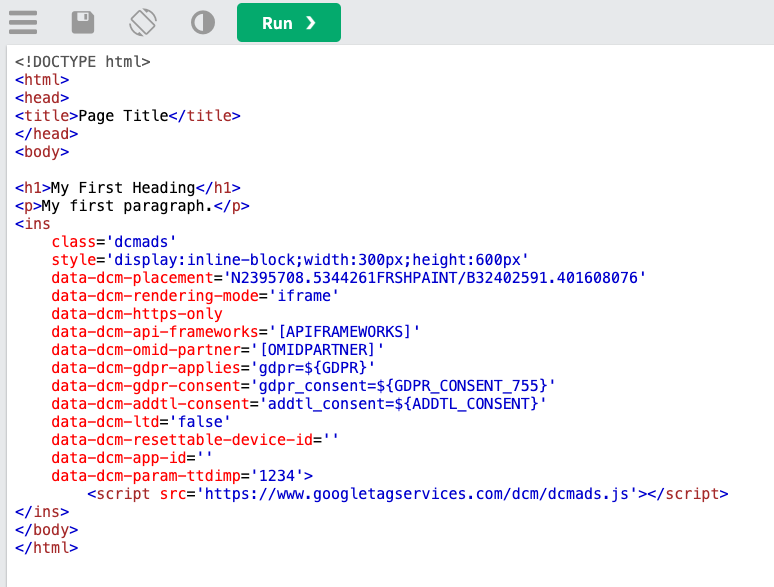774x587 pixels.
Task: Click the APIFRAMEWORKS placeholder value
Action: 345,332
